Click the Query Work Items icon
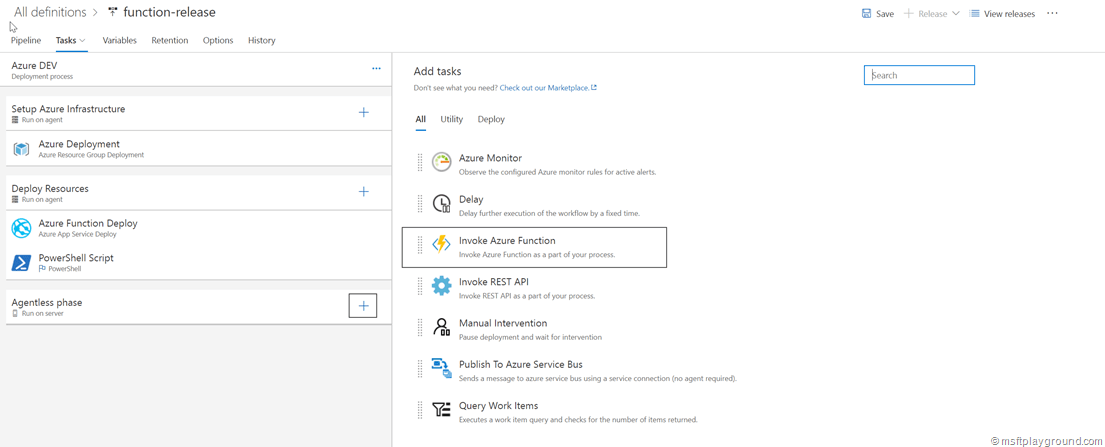This screenshot has height=447, width=1105. click(441, 410)
